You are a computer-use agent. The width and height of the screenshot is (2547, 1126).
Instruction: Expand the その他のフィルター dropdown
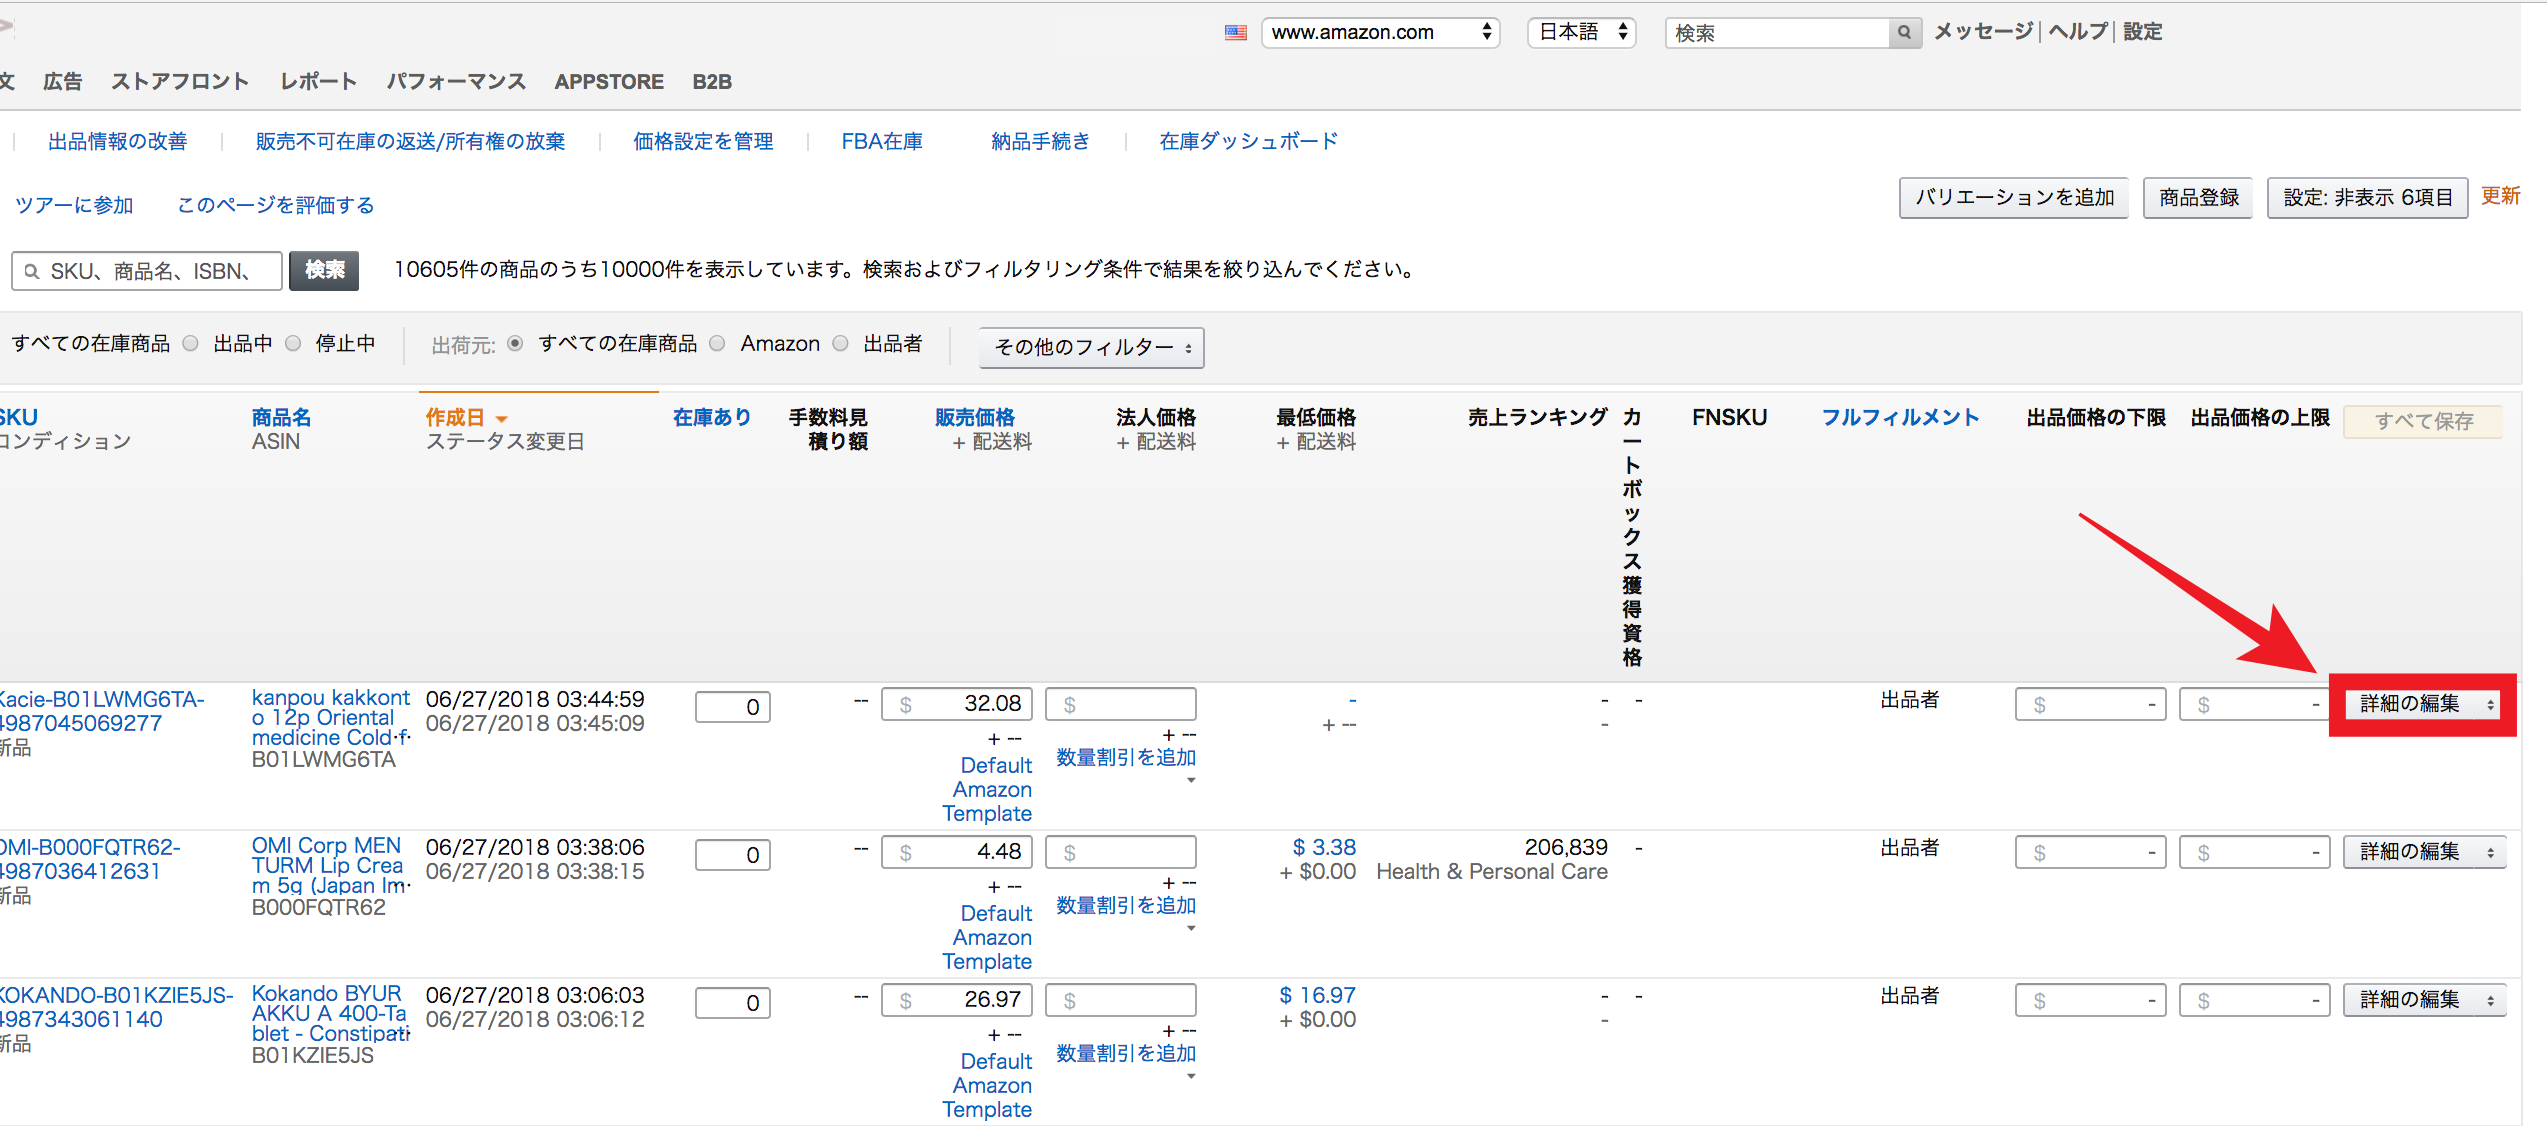click(1091, 347)
